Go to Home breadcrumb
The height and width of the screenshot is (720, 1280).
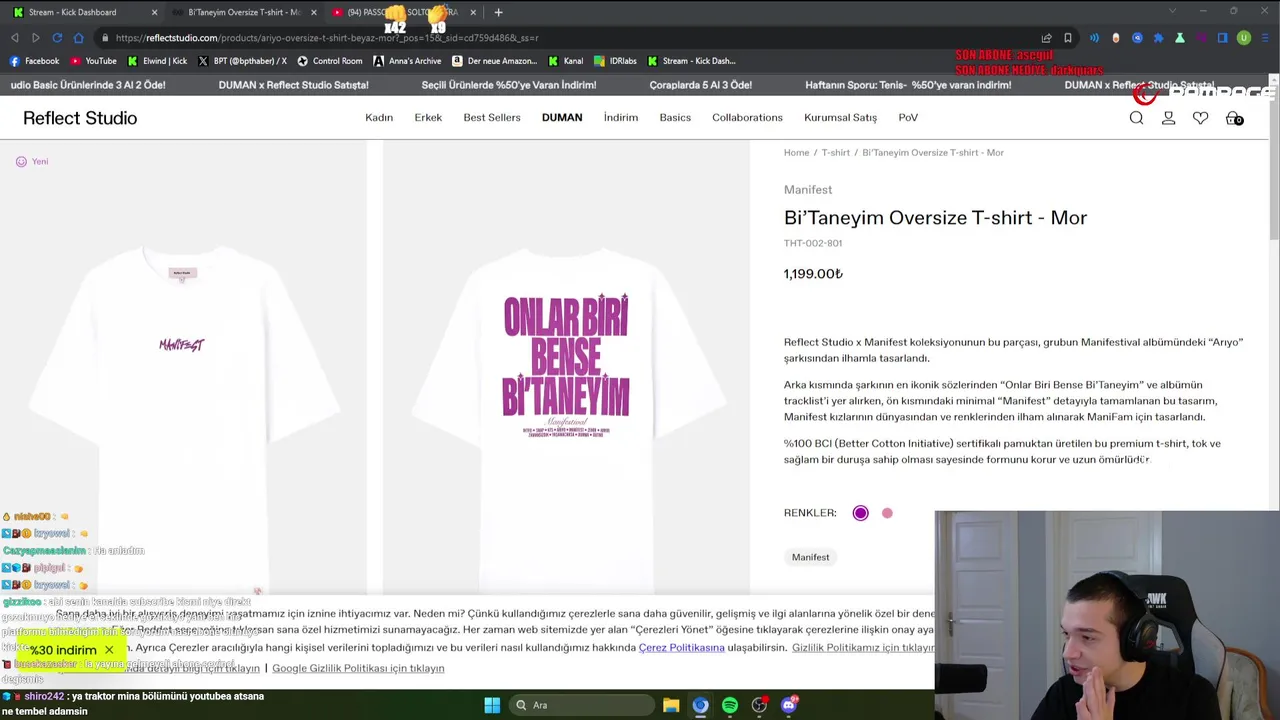pos(796,153)
